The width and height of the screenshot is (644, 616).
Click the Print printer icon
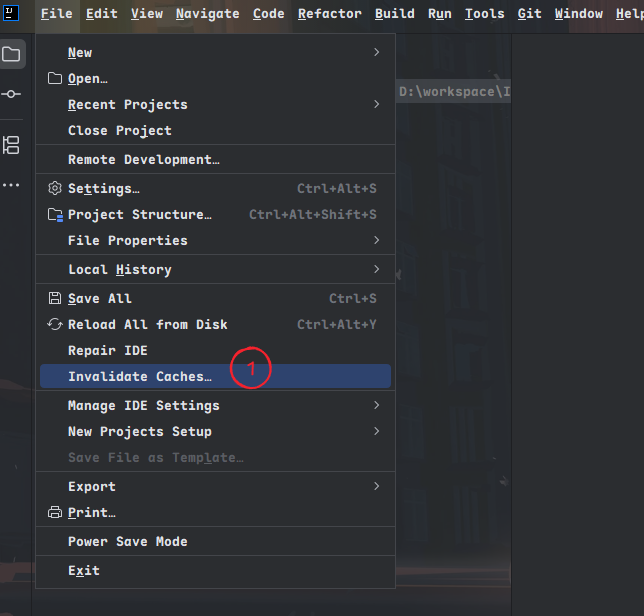tap(55, 512)
